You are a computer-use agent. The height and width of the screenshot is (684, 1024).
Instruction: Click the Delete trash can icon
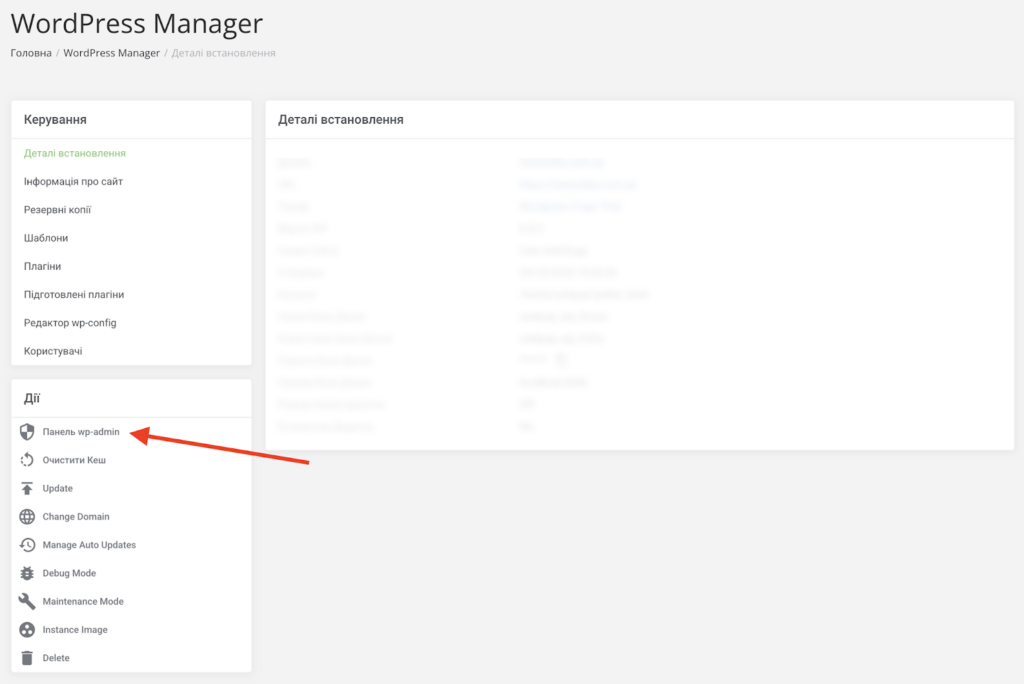[x=27, y=658]
